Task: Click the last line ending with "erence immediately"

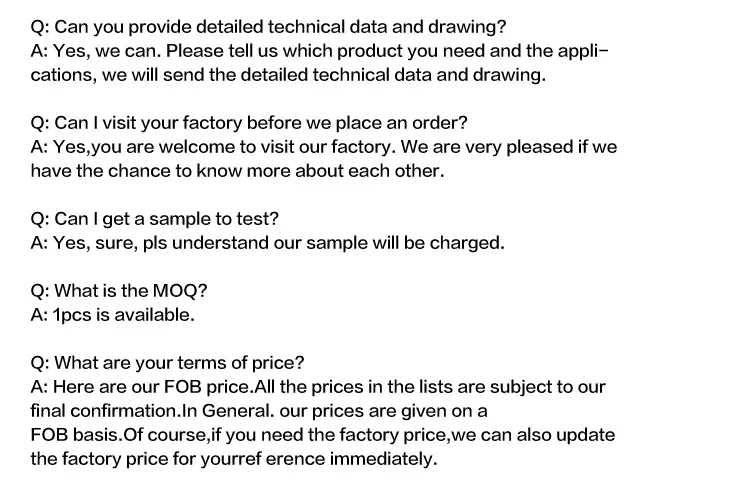Action: pos(234,459)
